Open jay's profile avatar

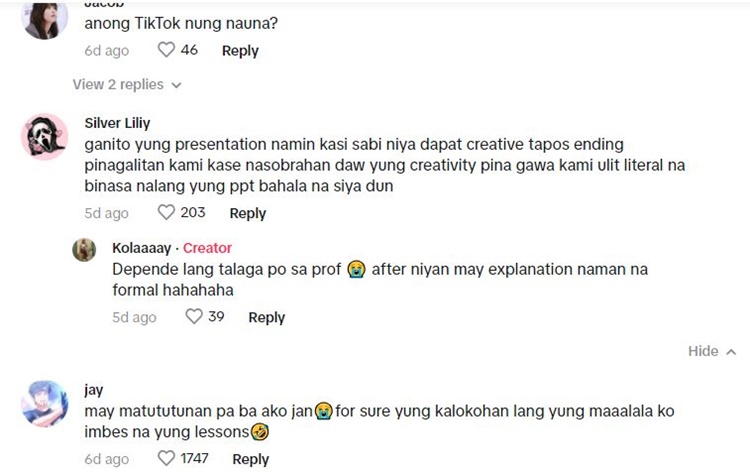coord(45,403)
